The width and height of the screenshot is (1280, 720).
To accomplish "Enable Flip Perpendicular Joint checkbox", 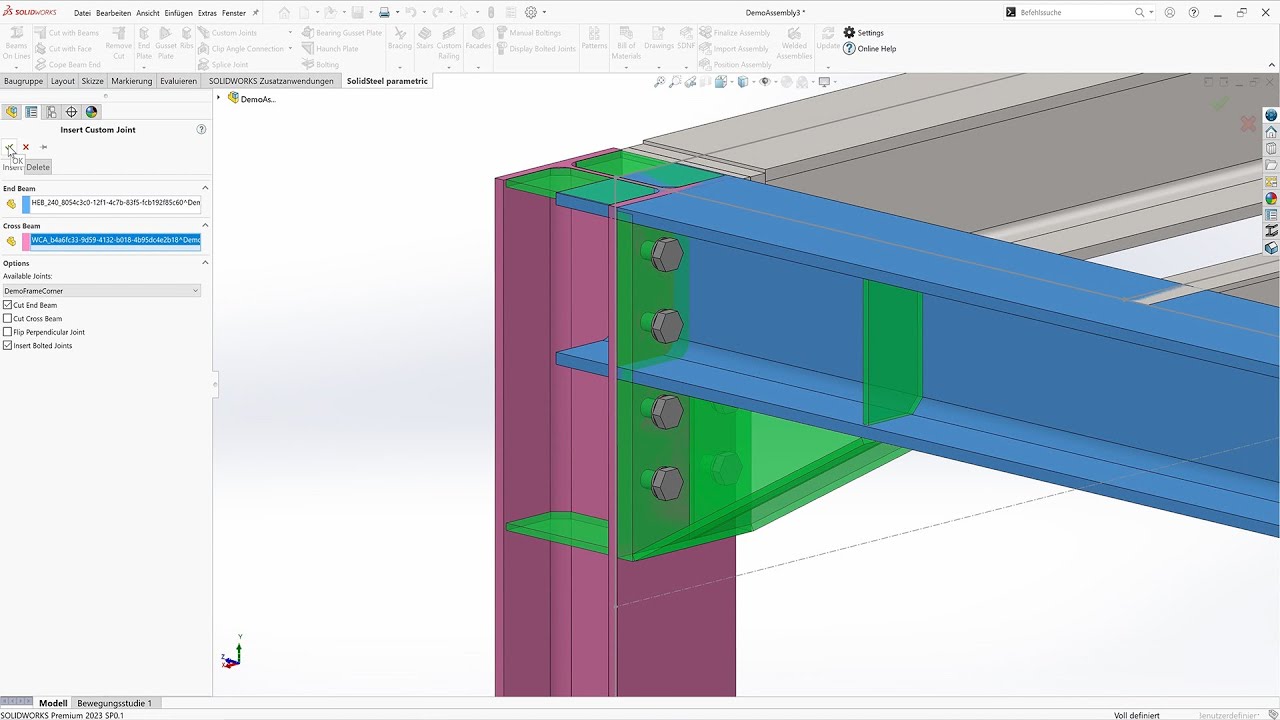I will pos(8,332).
